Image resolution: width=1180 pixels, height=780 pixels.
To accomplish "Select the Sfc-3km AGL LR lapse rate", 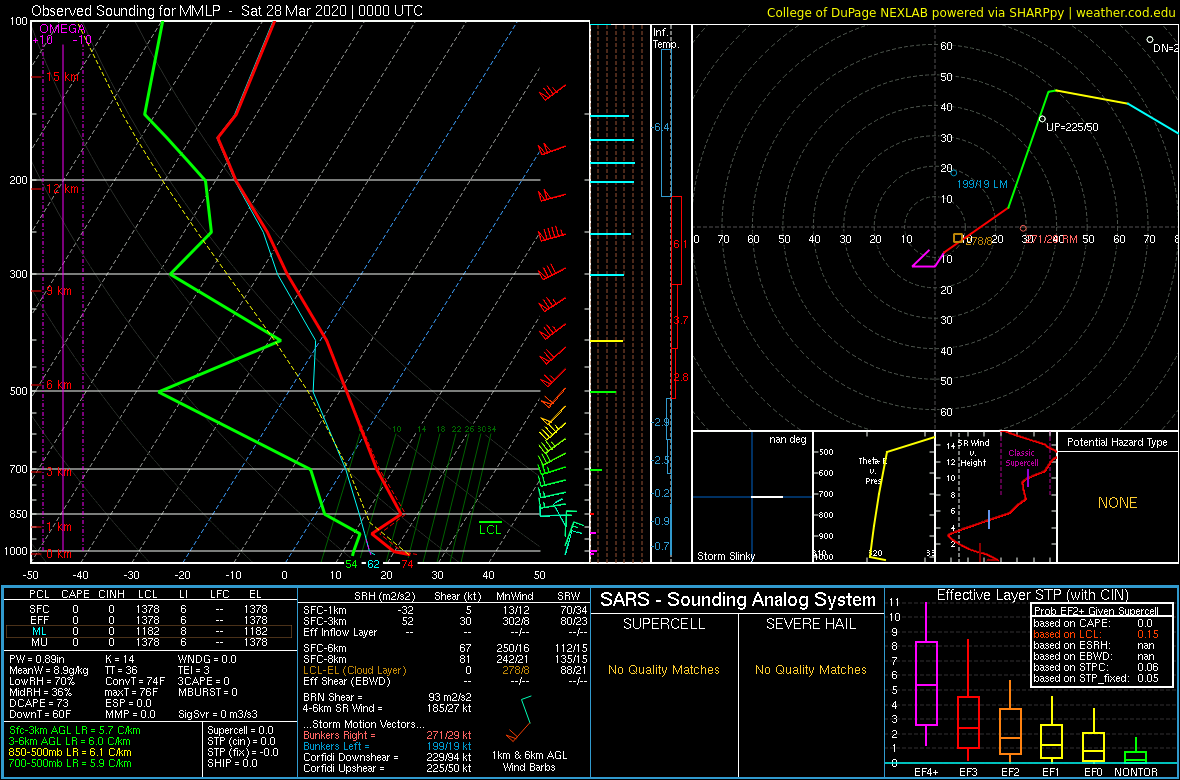I will click(x=75, y=731).
